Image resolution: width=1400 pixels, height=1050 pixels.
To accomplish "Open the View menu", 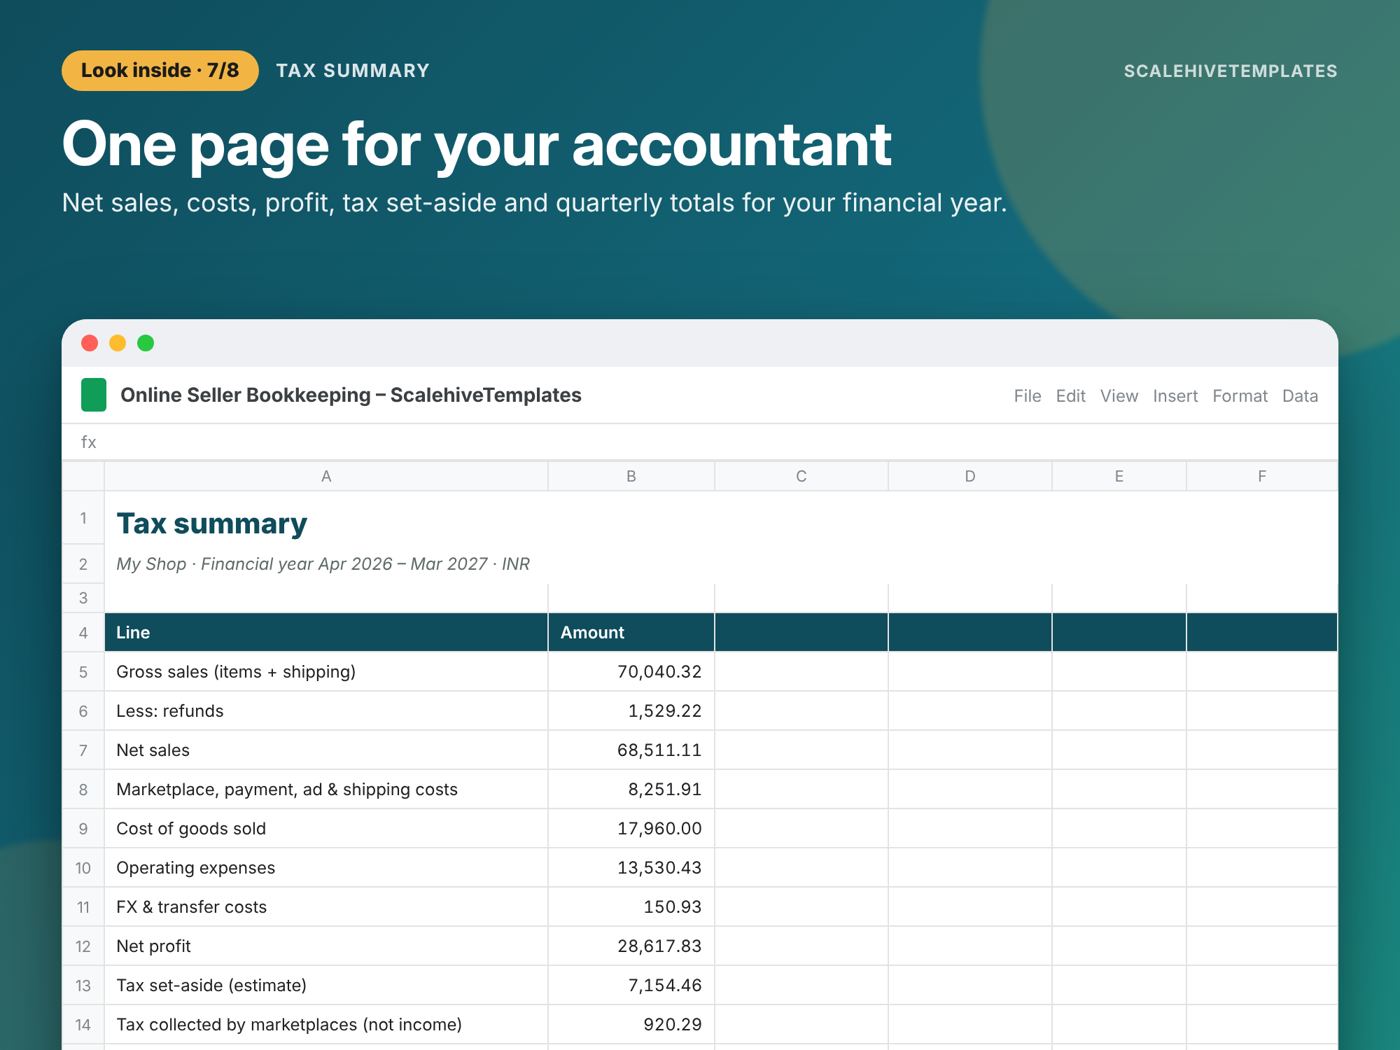I will coord(1119,396).
